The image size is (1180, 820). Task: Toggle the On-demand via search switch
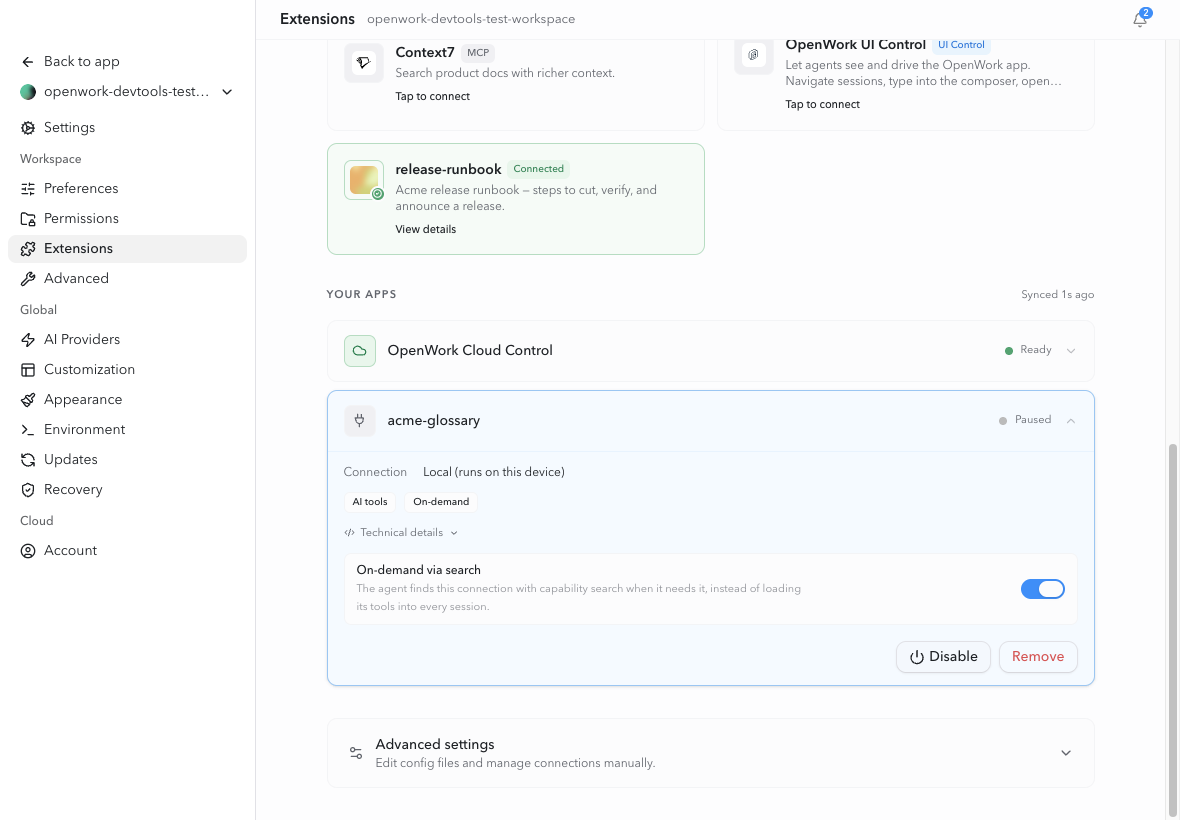tap(1042, 589)
